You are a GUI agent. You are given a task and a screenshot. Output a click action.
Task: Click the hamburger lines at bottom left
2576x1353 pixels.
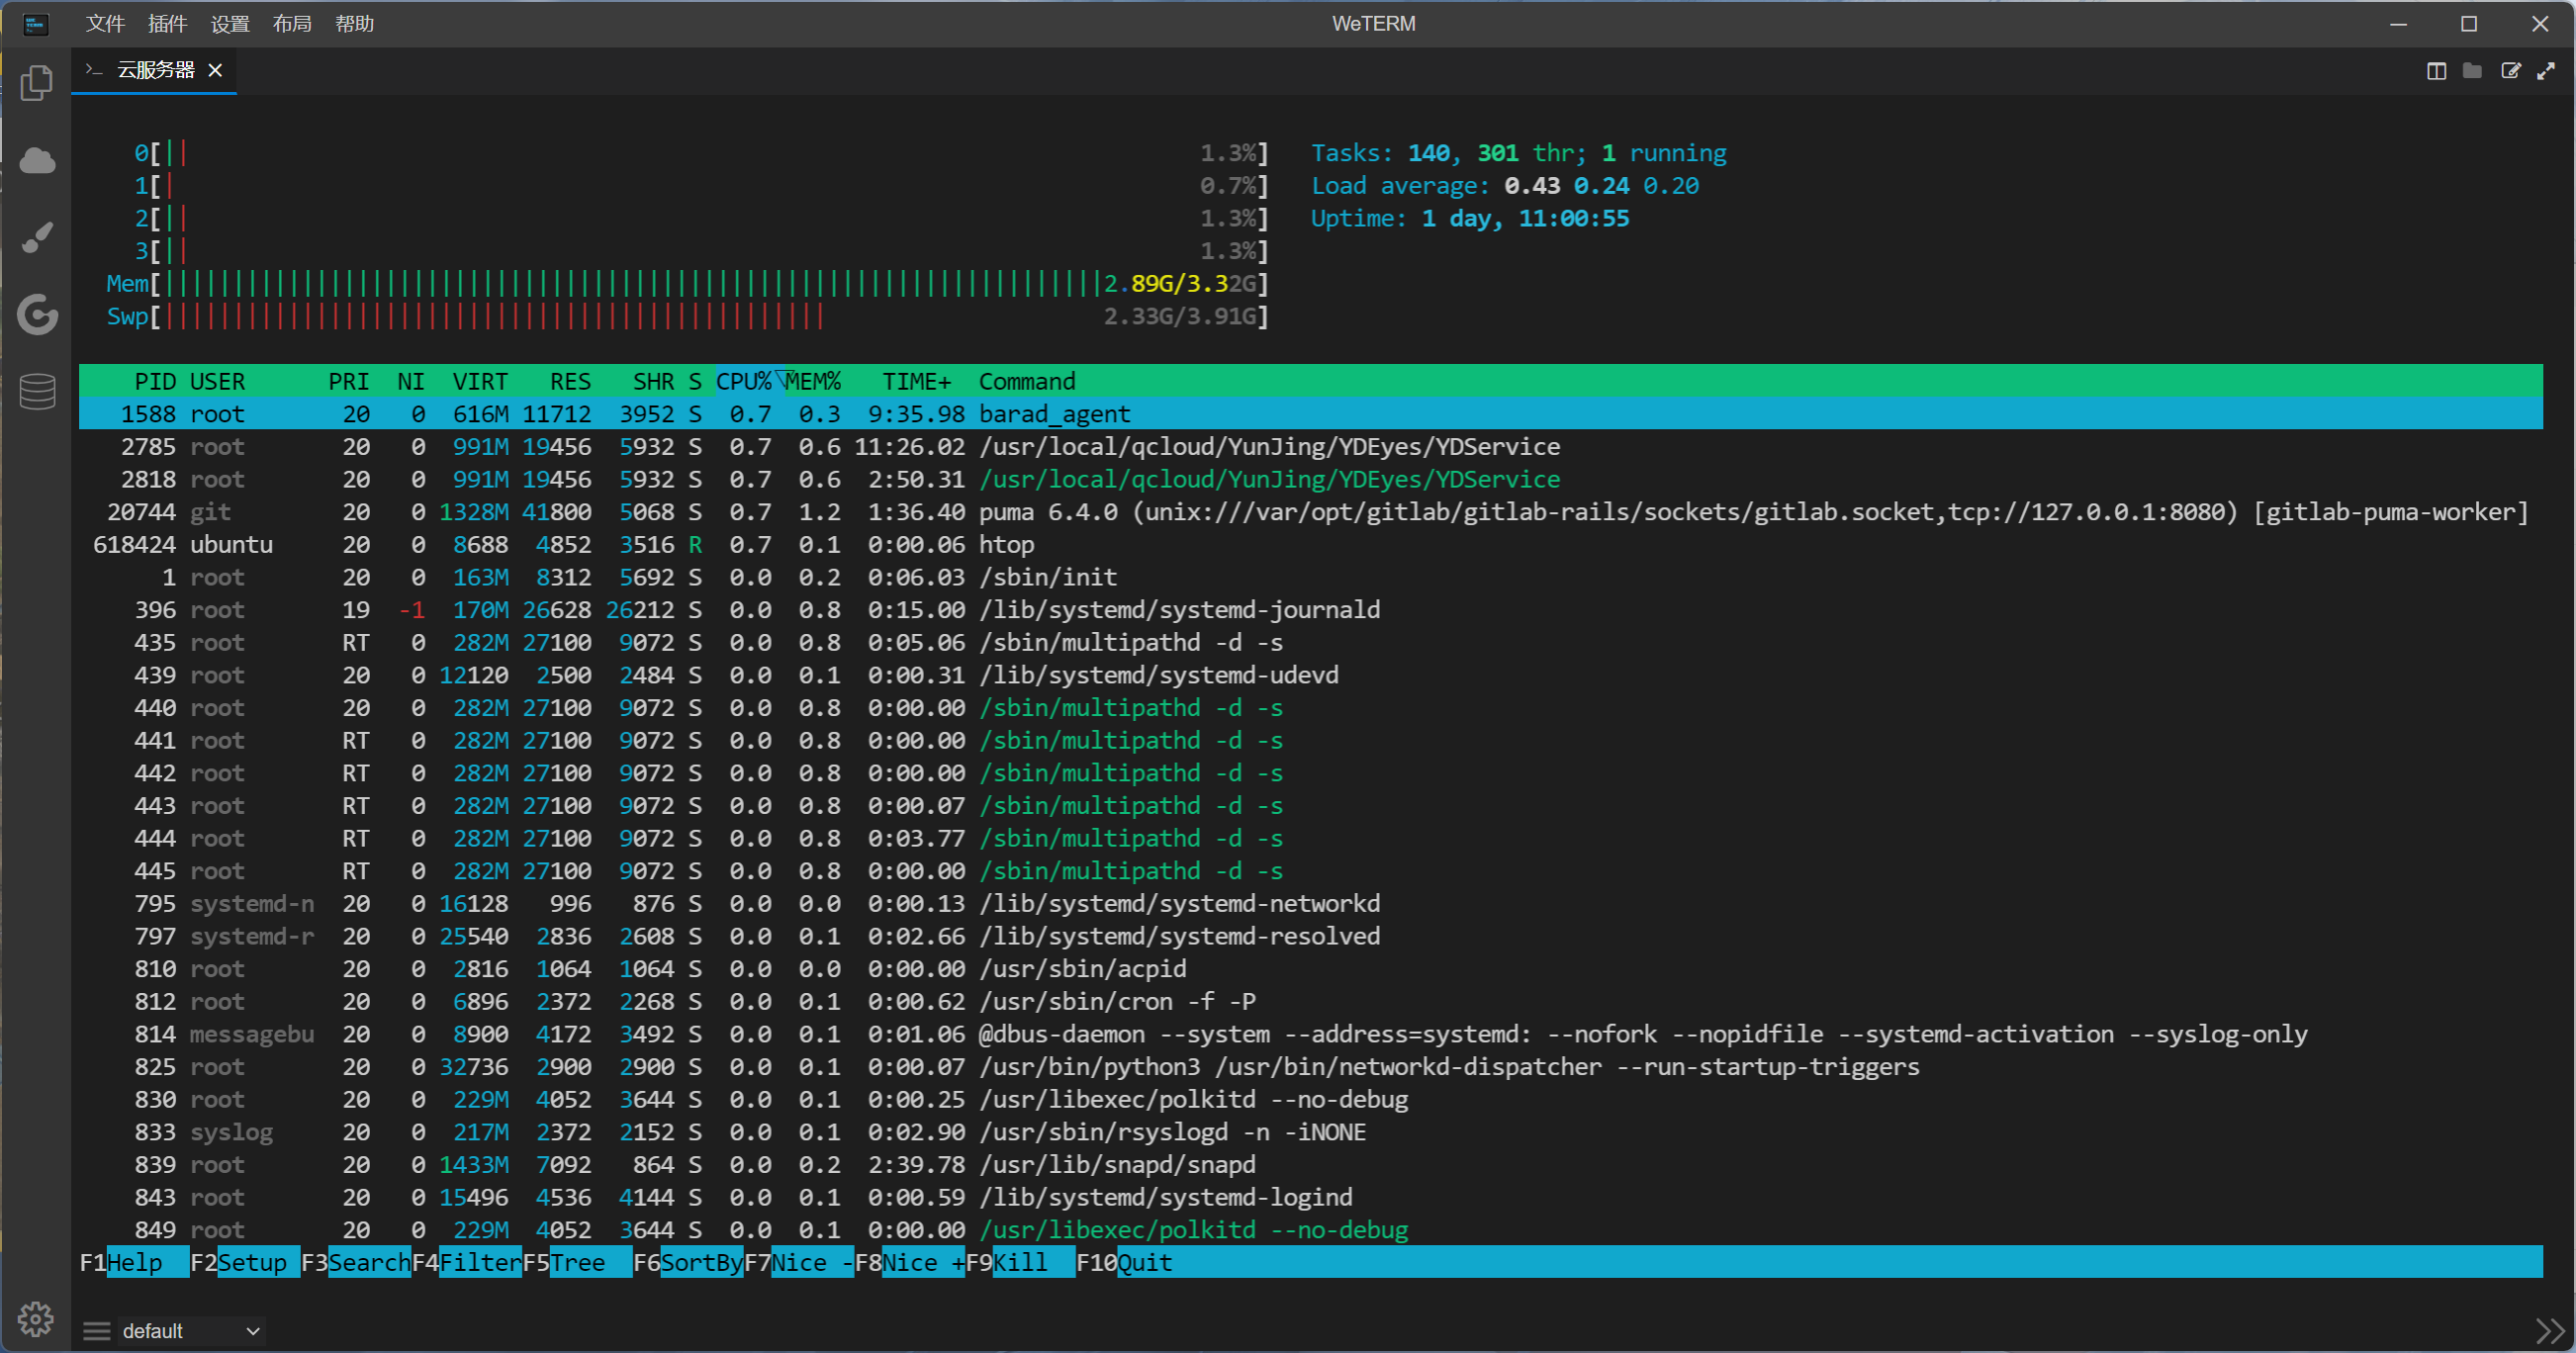[96, 1331]
